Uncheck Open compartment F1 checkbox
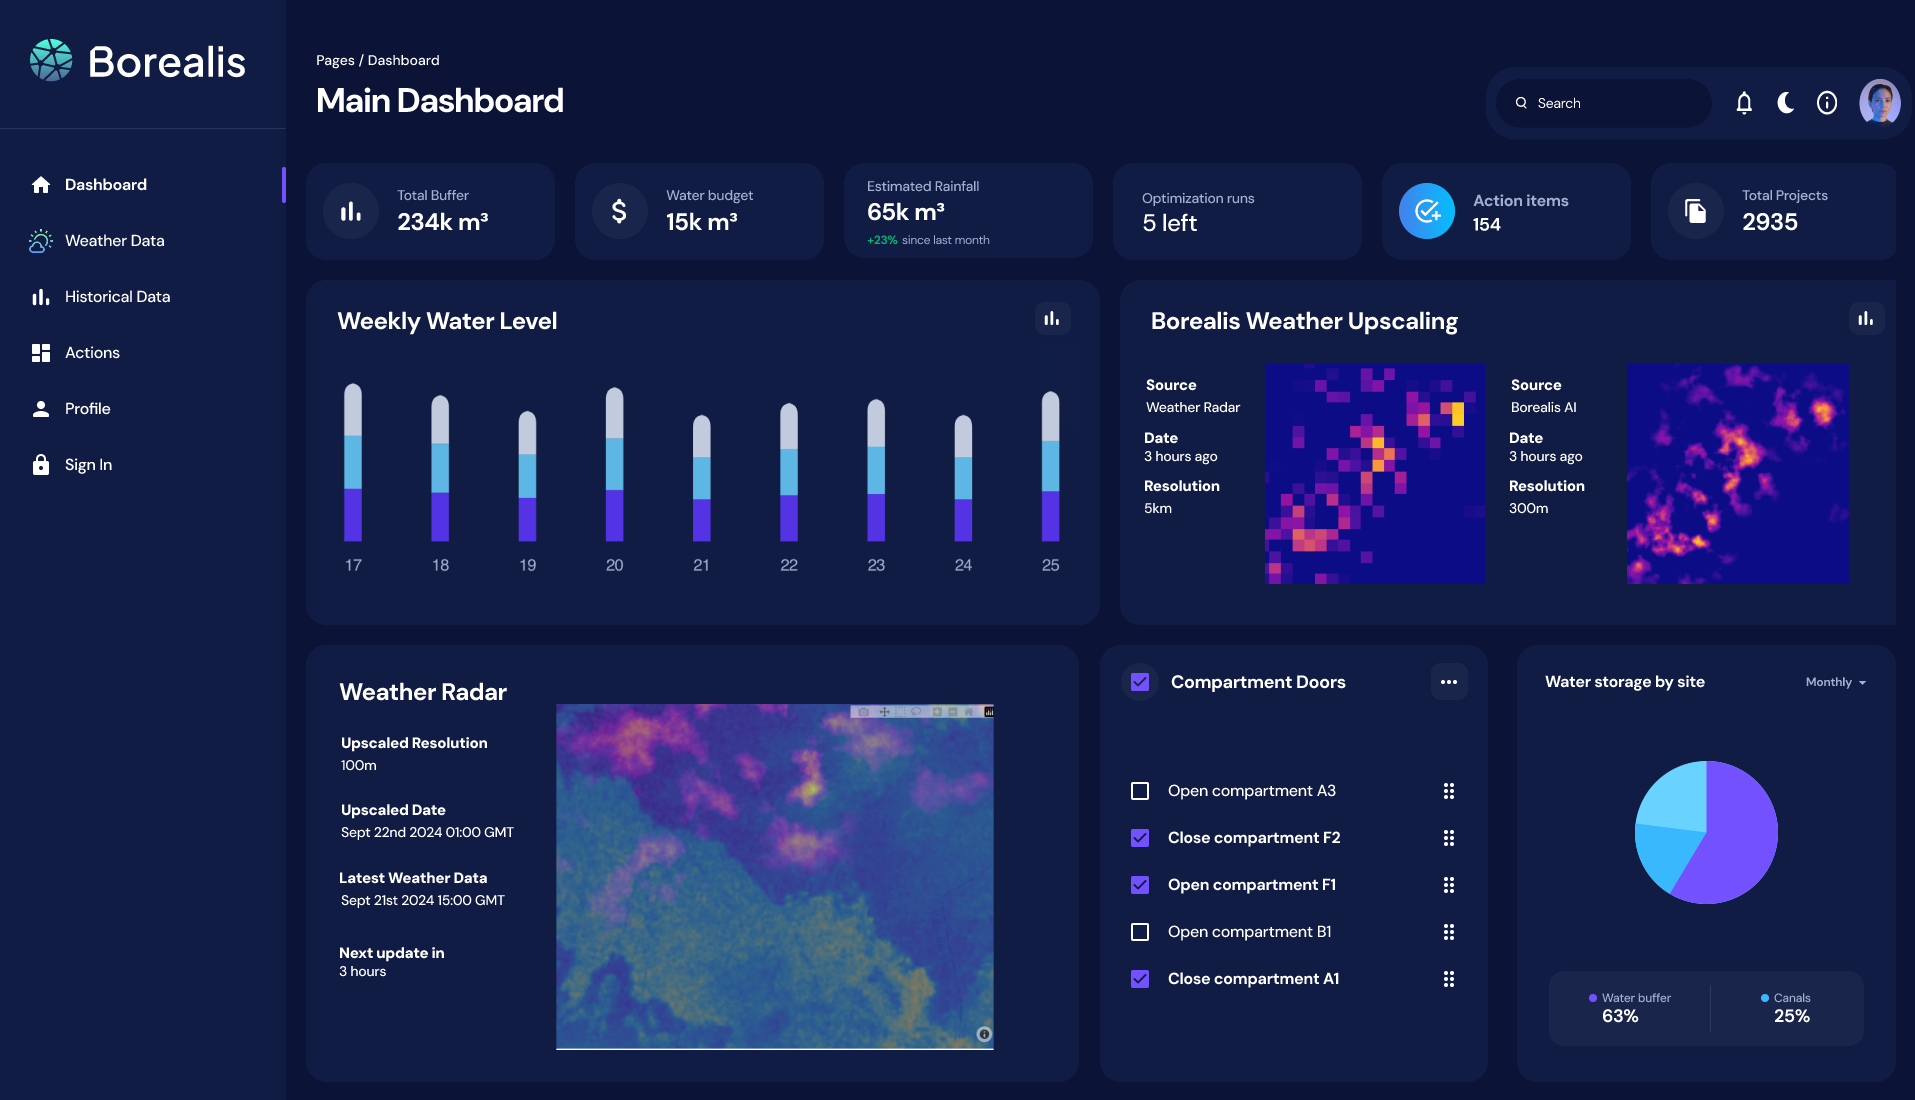This screenshot has height=1100, width=1915. pos(1140,885)
